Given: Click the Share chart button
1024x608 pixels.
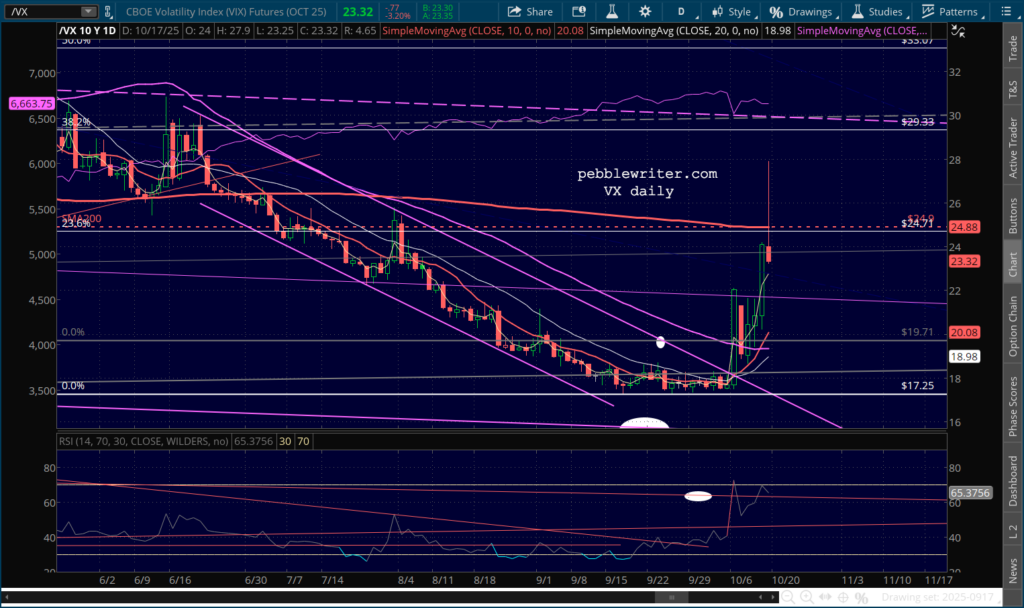Looking at the screenshot, I should click(530, 12).
